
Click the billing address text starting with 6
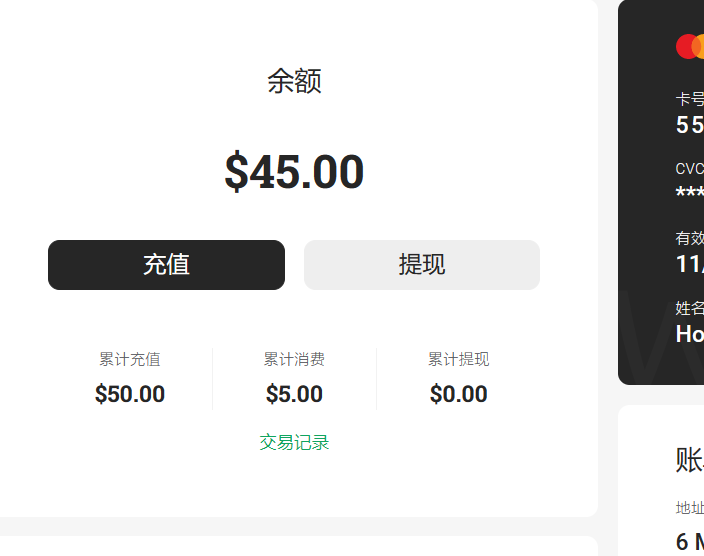(x=690, y=542)
